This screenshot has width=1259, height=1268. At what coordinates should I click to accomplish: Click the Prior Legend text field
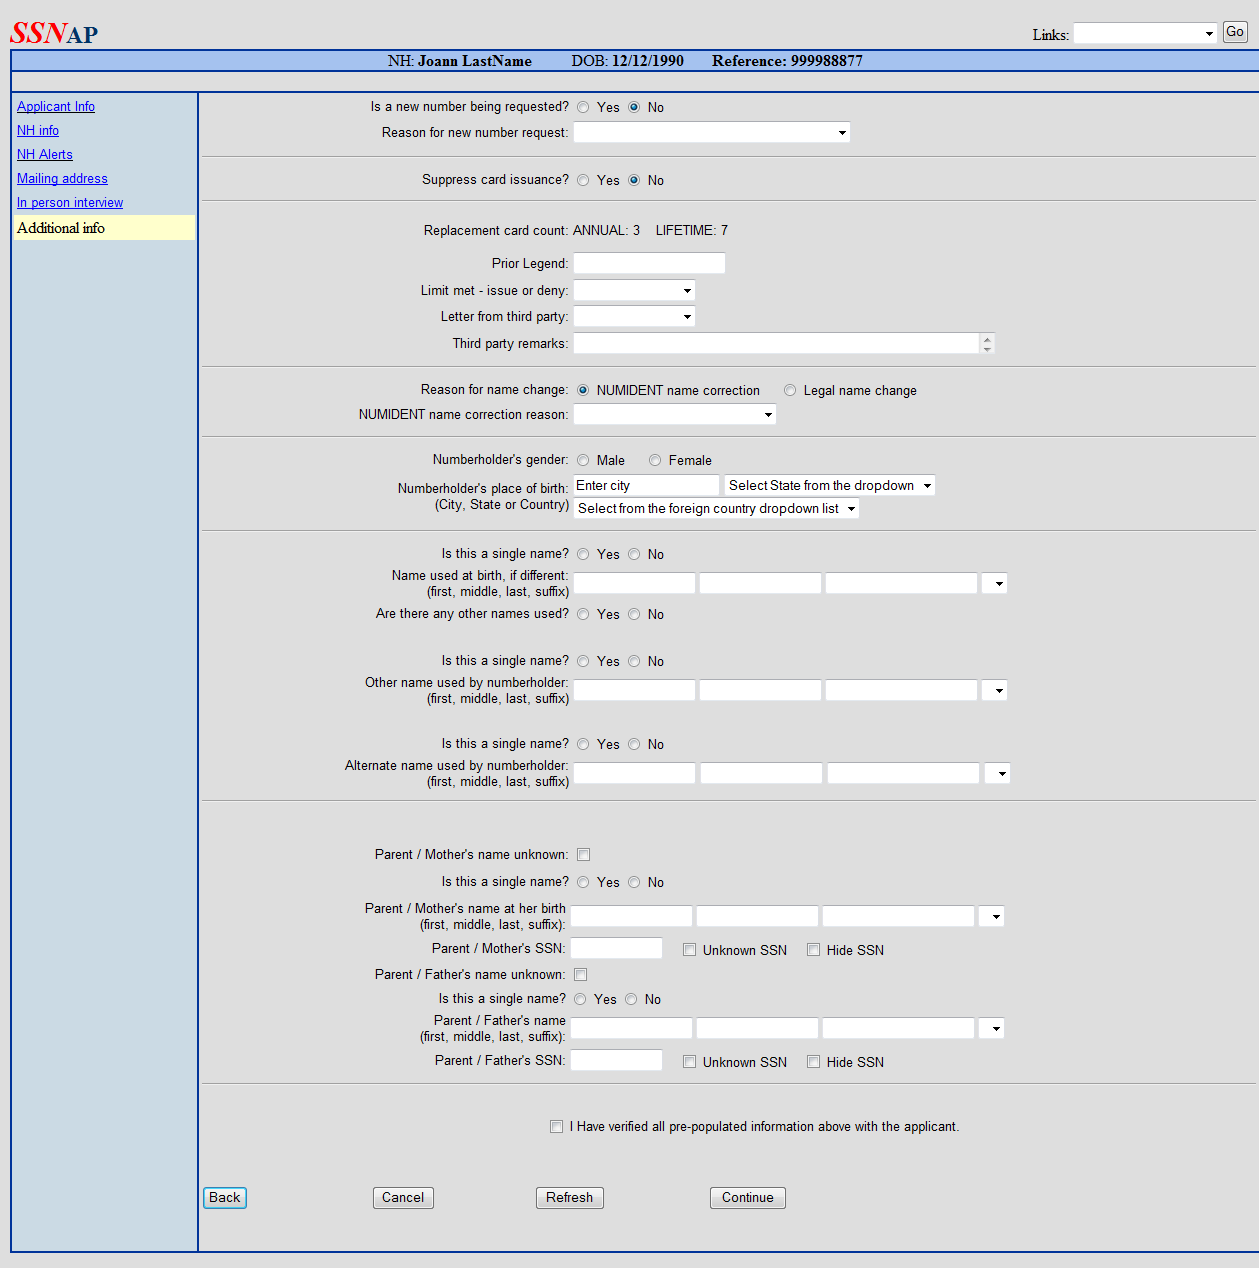(x=649, y=263)
